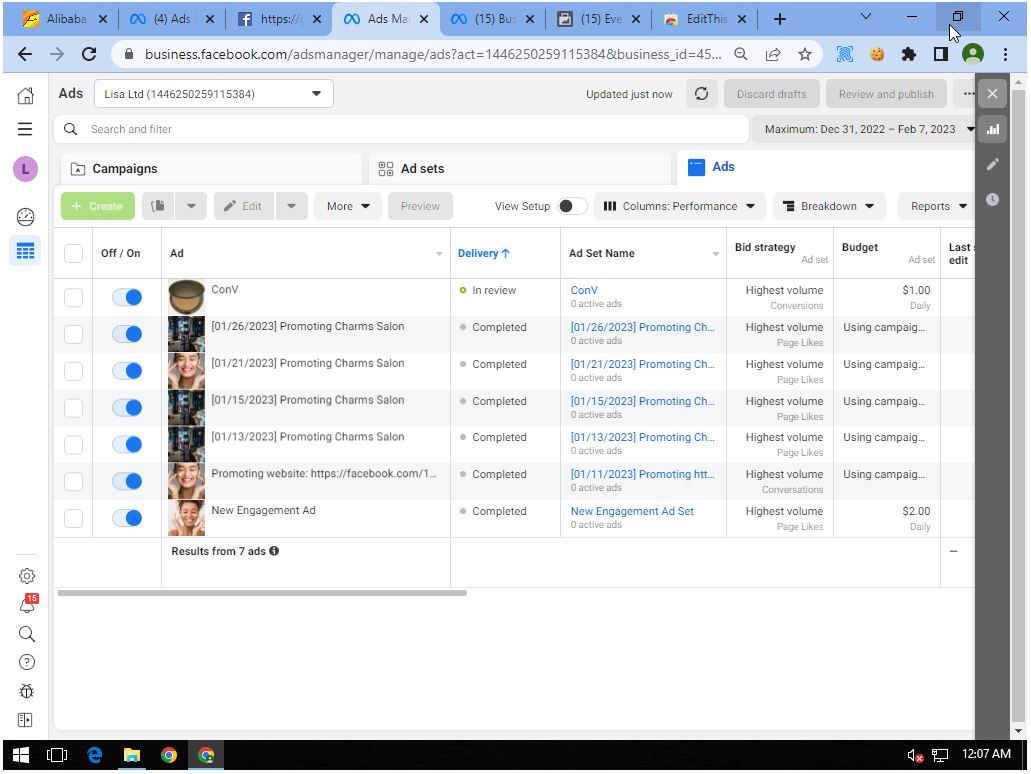This screenshot has width=1031, height=774.
Task: Open the hamburger menu in left sidebar
Action: pyautogui.click(x=25, y=129)
